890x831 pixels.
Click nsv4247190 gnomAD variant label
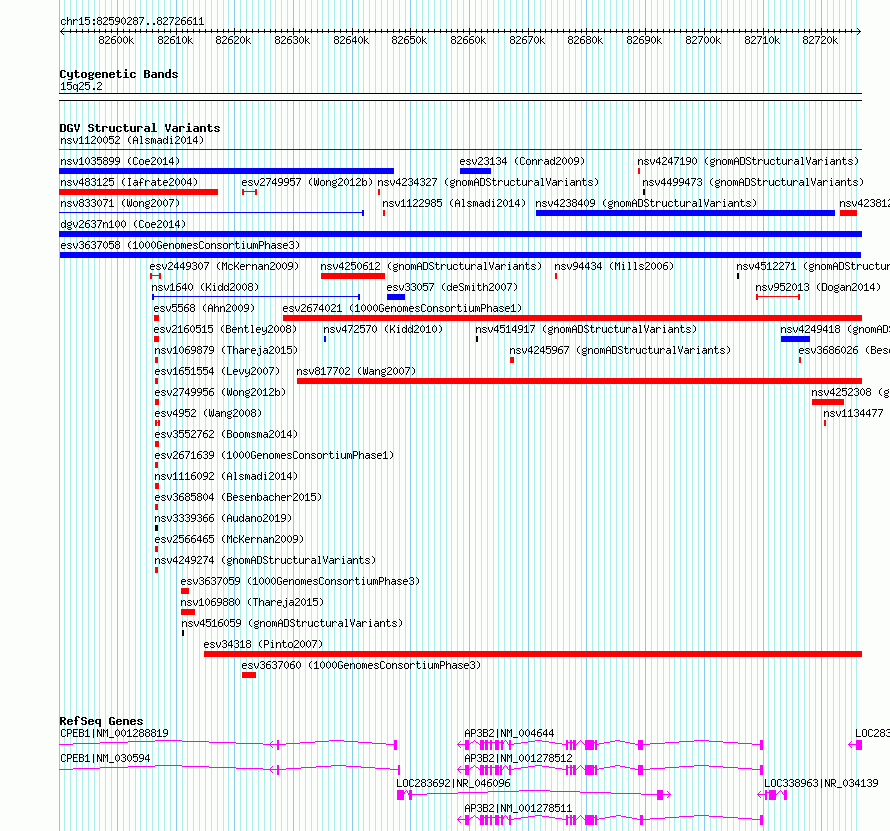[748, 161]
